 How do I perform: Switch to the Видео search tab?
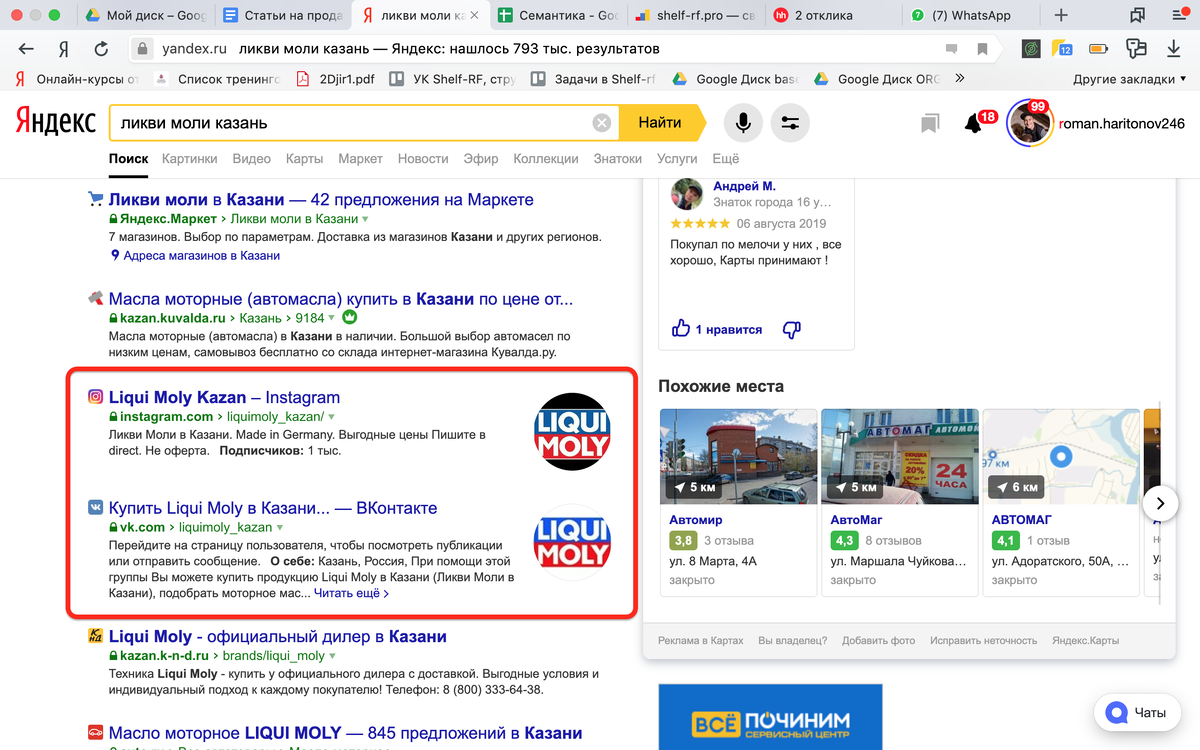tap(252, 159)
